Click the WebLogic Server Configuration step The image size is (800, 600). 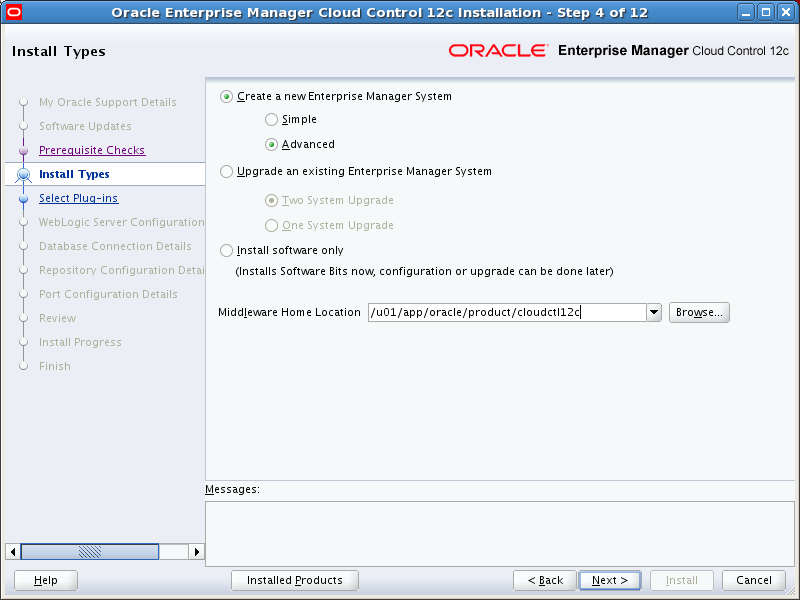click(x=121, y=222)
